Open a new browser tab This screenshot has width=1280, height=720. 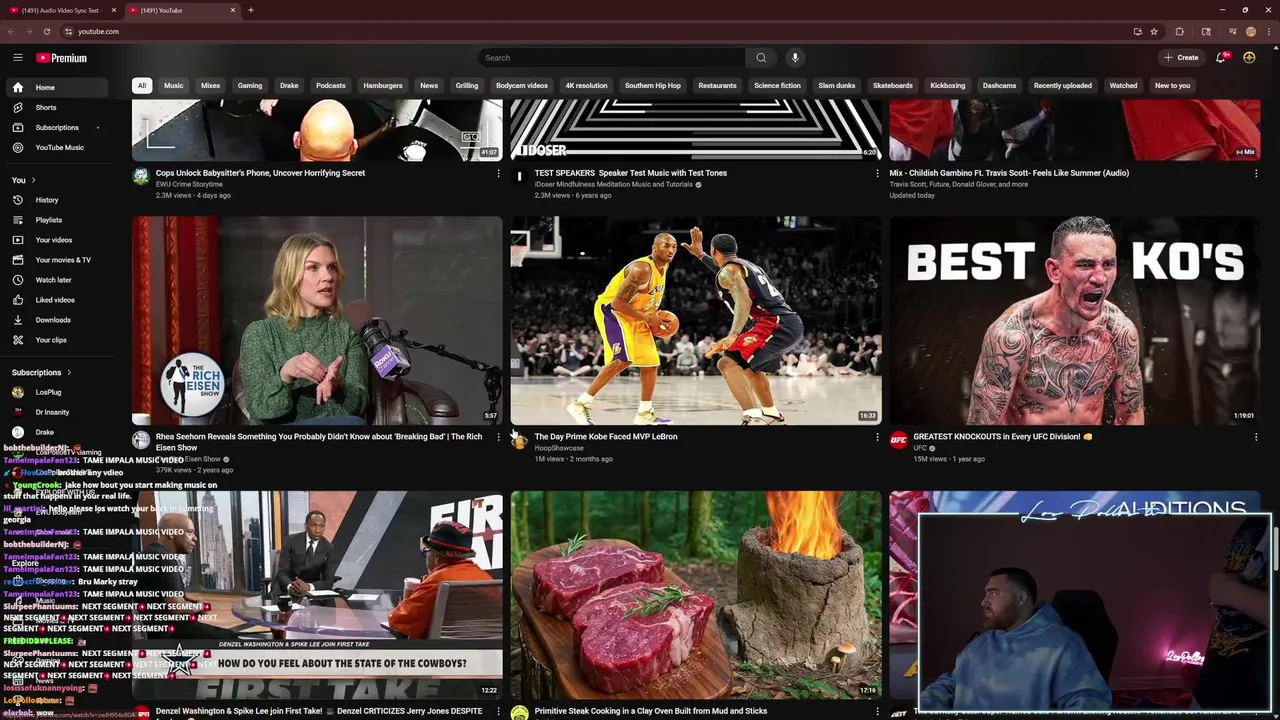[251, 10]
